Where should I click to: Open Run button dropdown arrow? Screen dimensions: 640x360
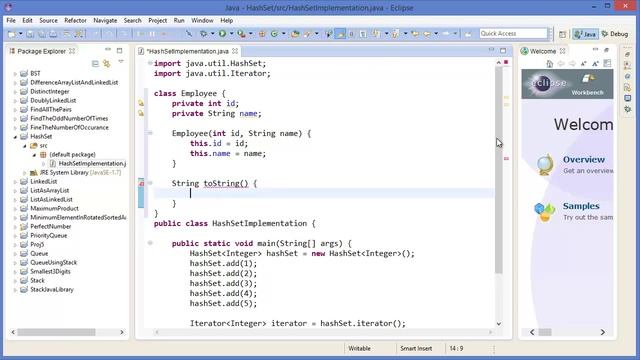(x=231, y=34)
